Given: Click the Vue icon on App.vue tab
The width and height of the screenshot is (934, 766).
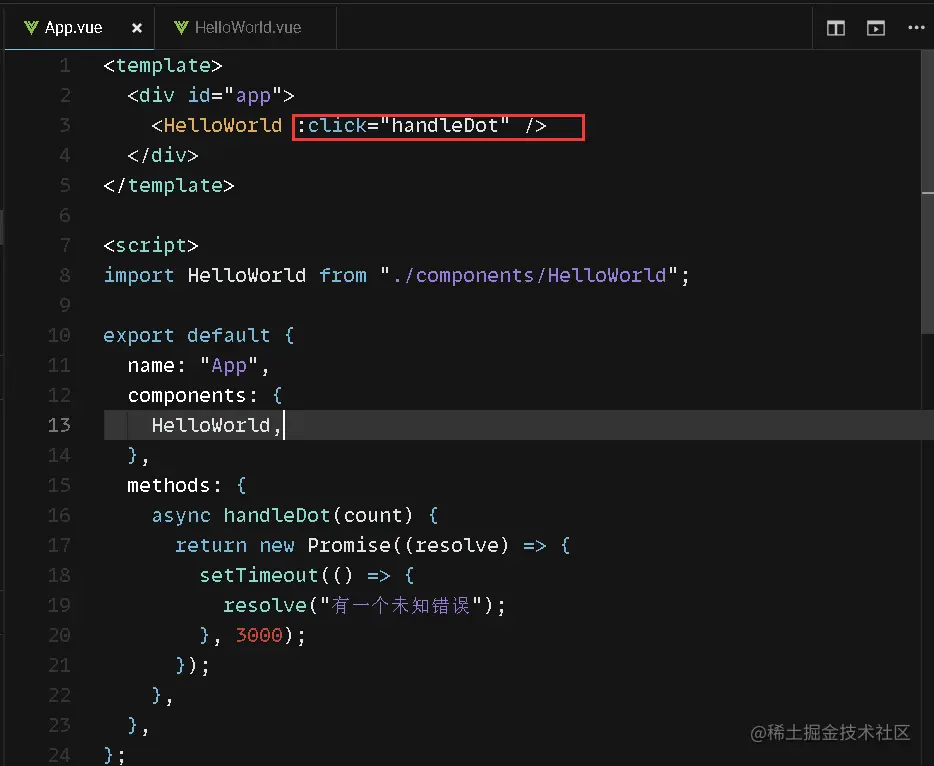Looking at the screenshot, I should coord(31,27).
